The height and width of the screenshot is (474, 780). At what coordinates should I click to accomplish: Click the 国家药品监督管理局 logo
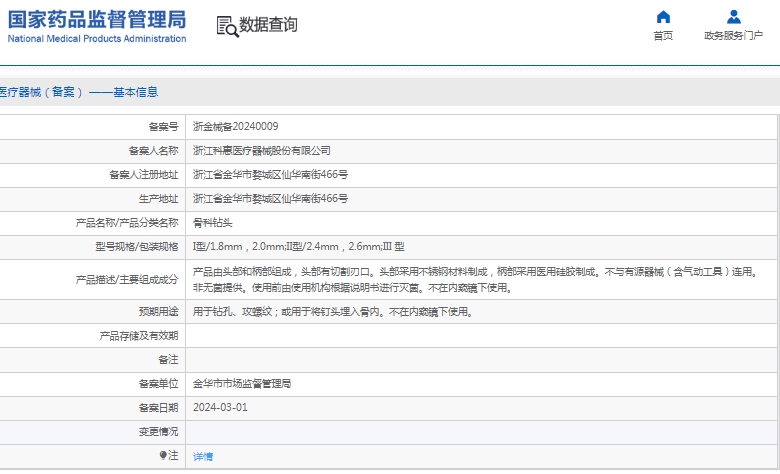[x=97, y=26]
